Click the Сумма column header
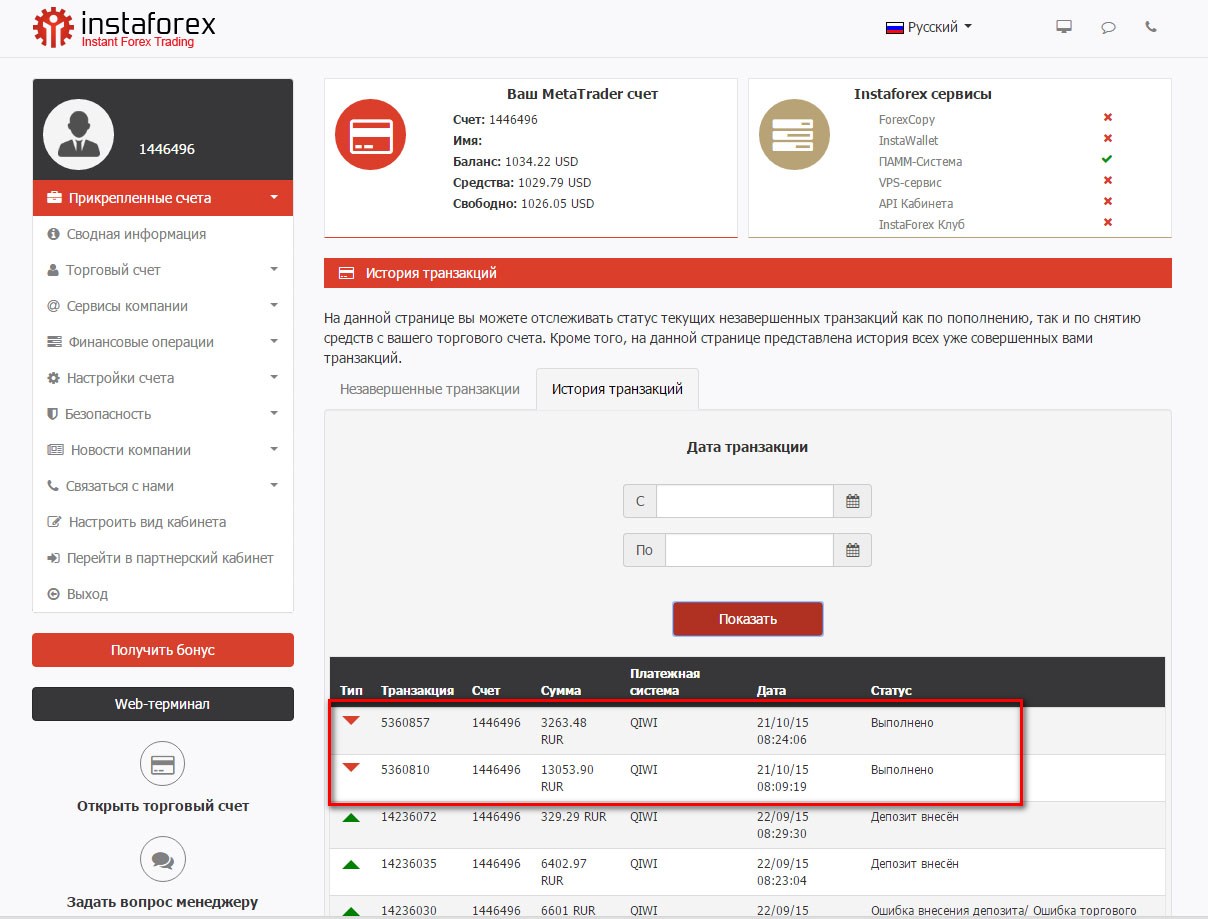The width and height of the screenshot is (1208, 919). [x=560, y=691]
